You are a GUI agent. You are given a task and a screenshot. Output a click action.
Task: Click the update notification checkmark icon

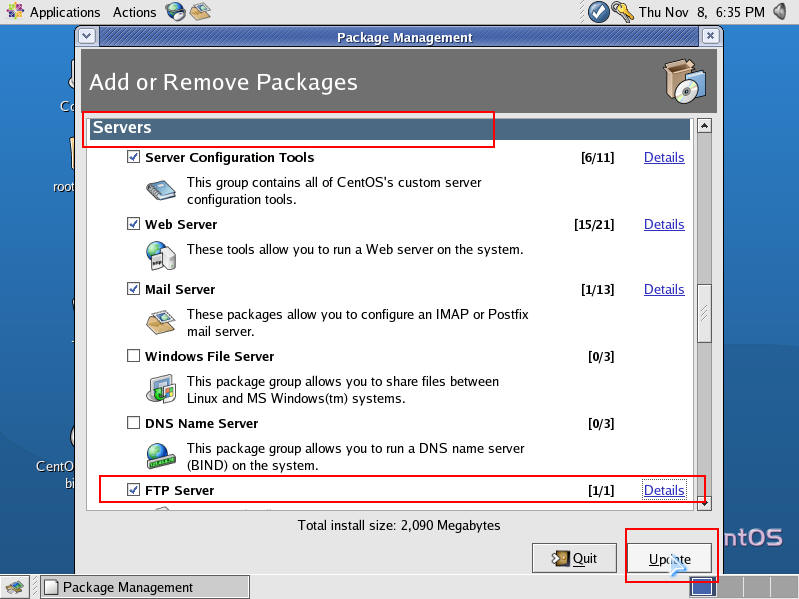[x=598, y=12]
